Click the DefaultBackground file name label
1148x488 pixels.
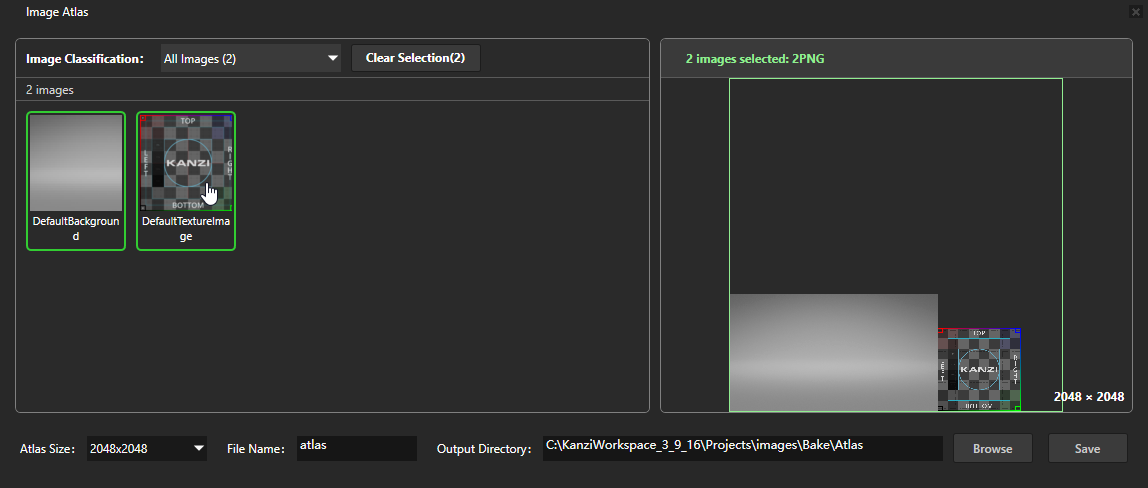76,229
